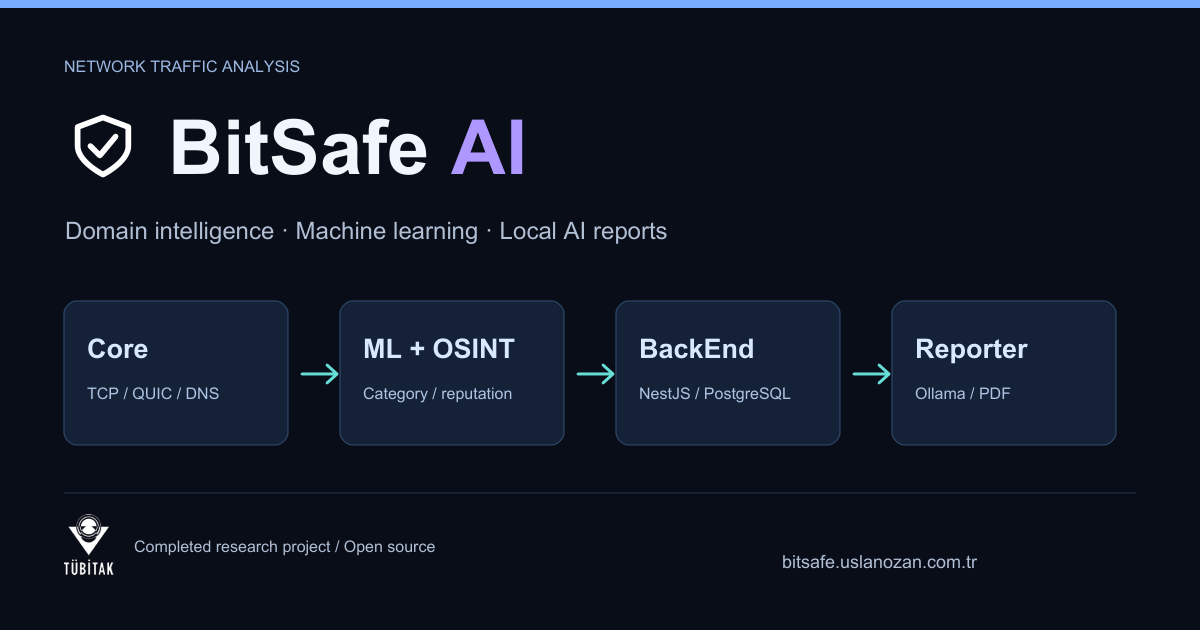Click "NestJS / PostgreSQL" text
Viewport: 1200px width, 630px height.
tap(715, 394)
